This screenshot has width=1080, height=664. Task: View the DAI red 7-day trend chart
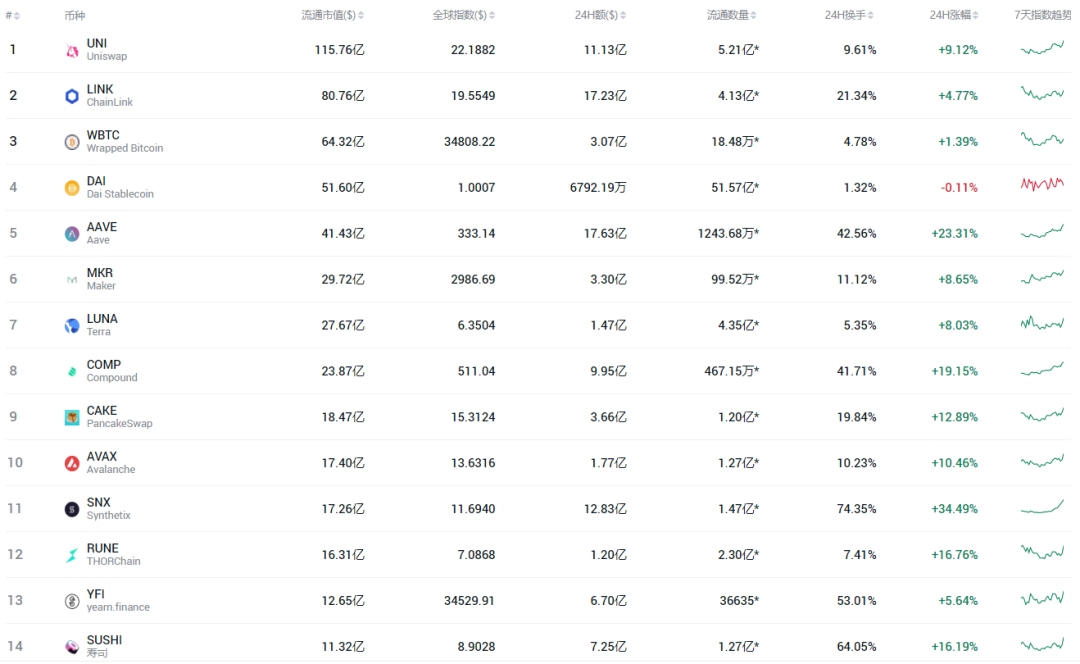[1042, 184]
